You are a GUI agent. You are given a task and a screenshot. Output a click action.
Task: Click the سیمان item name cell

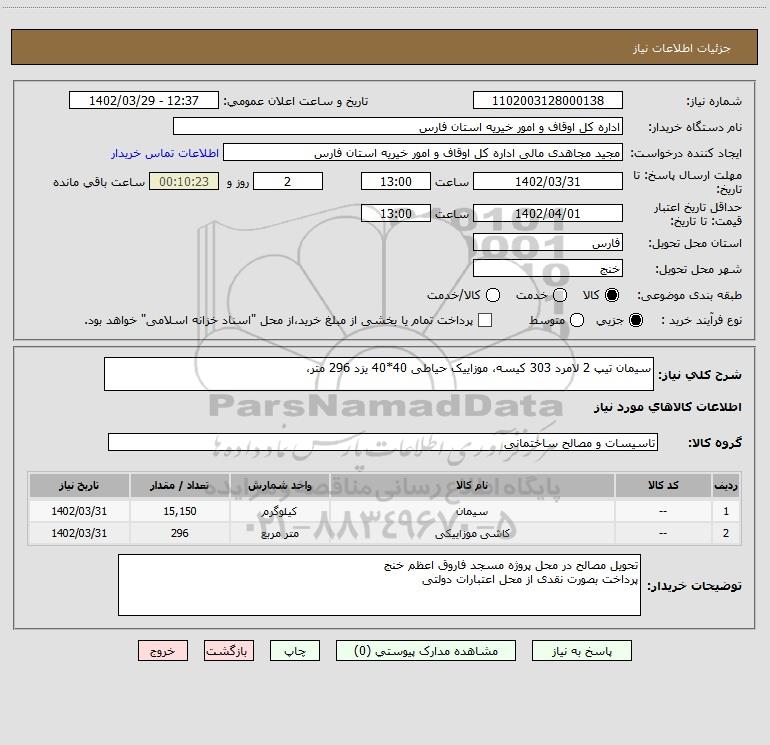[472, 511]
